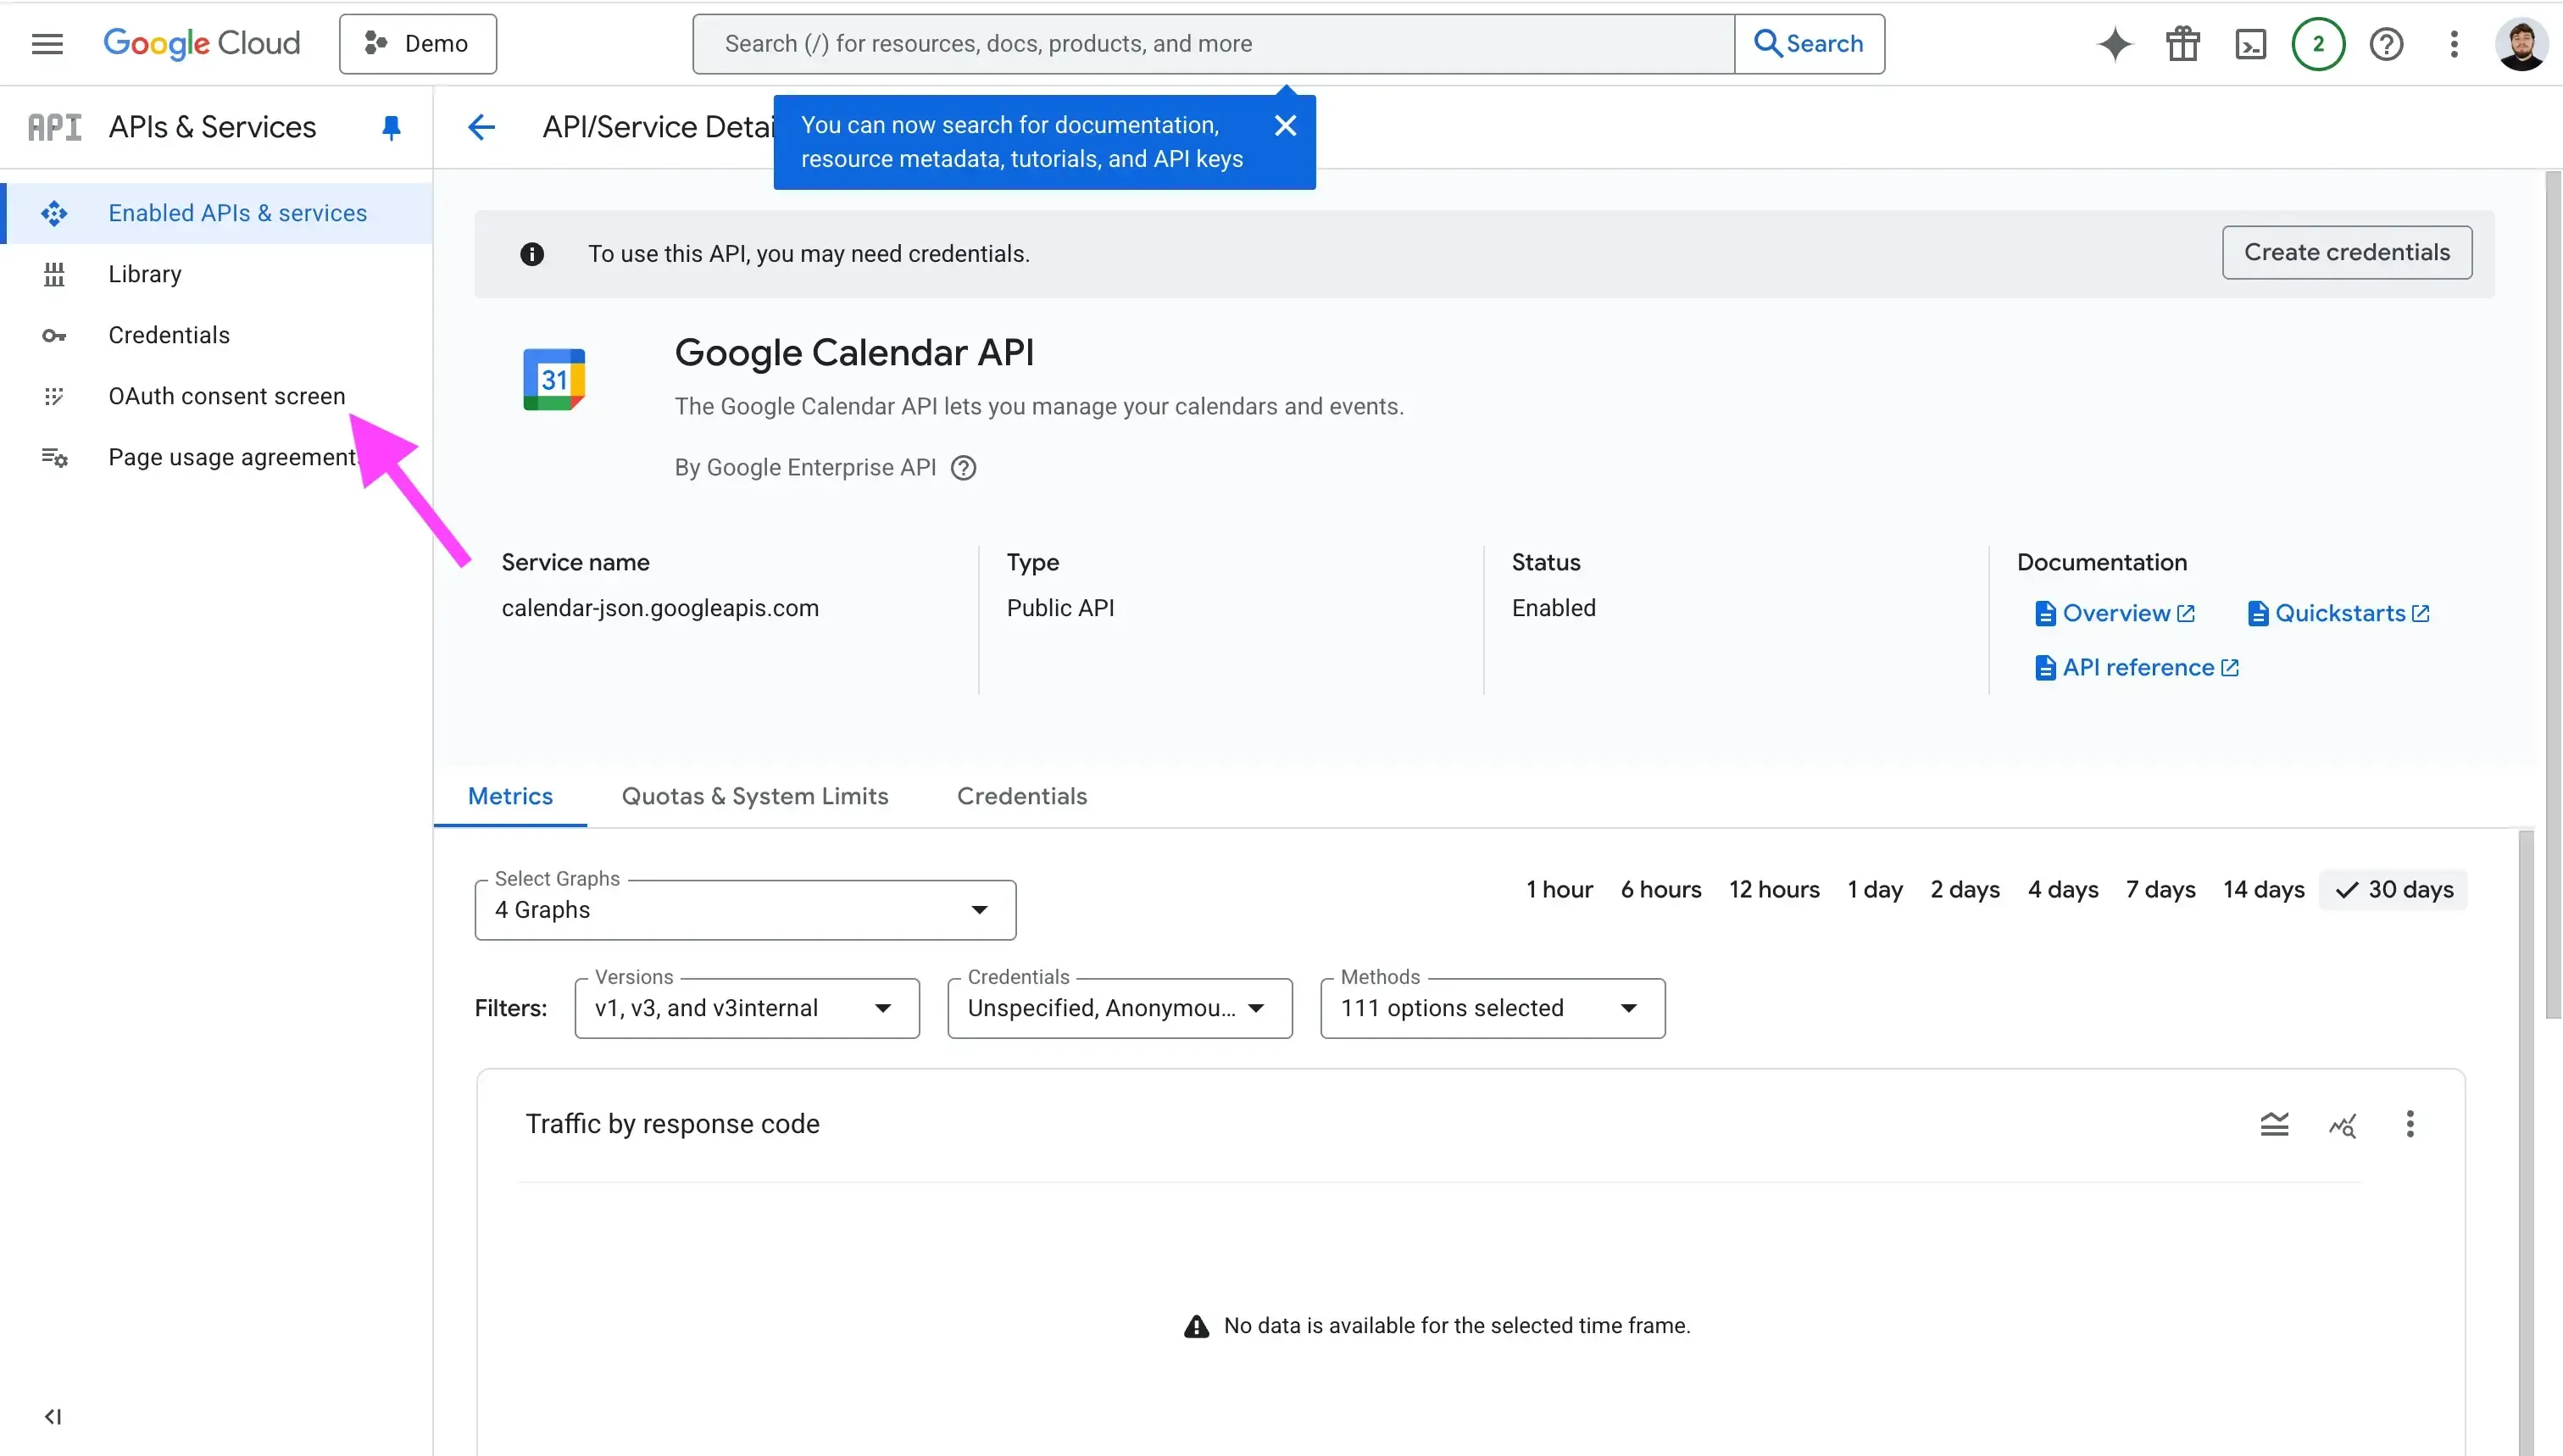This screenshot has height=1456, width=2563.
Task: Click the Create credentials button
Action: tap(2347, 252)
